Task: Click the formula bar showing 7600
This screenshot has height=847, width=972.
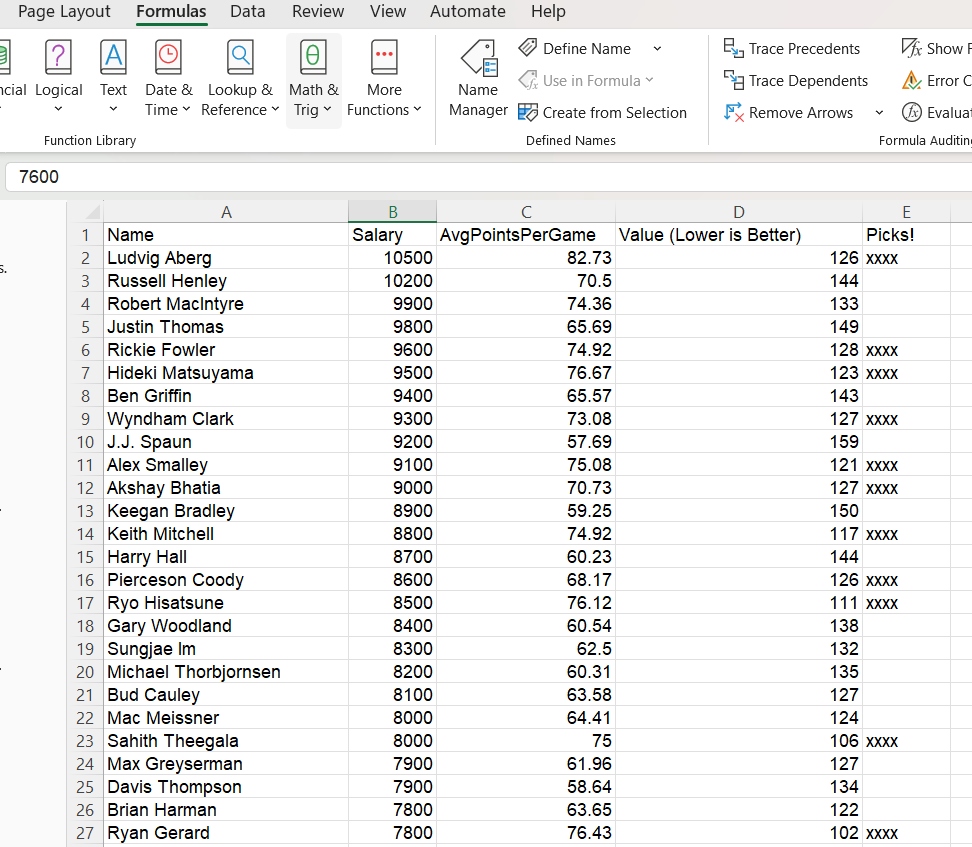Action: point(488,177)
